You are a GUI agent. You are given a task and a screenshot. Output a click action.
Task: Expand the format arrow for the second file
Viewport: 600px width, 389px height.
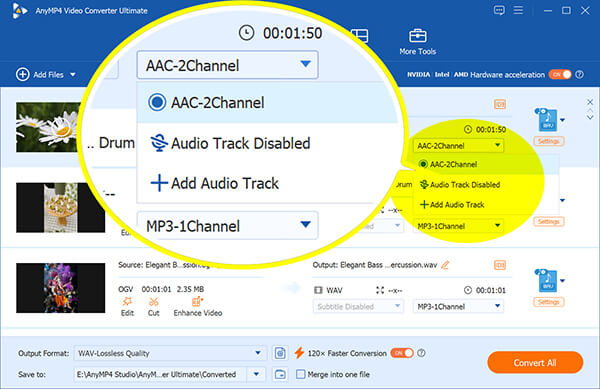click(x=562, y=200)
